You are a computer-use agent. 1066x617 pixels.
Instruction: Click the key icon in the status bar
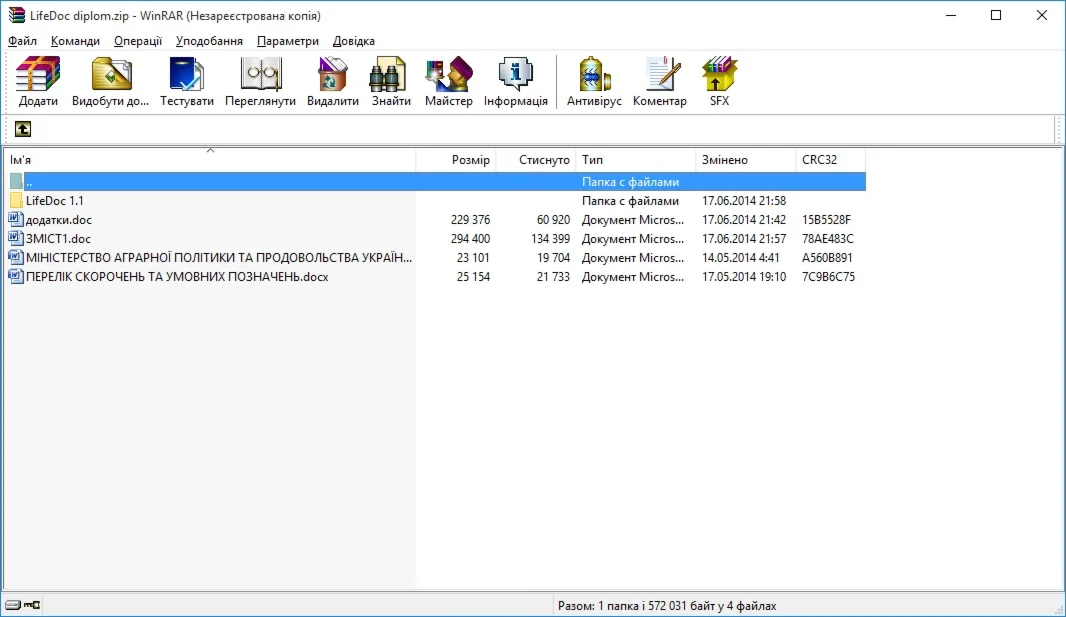pos(32,605)
